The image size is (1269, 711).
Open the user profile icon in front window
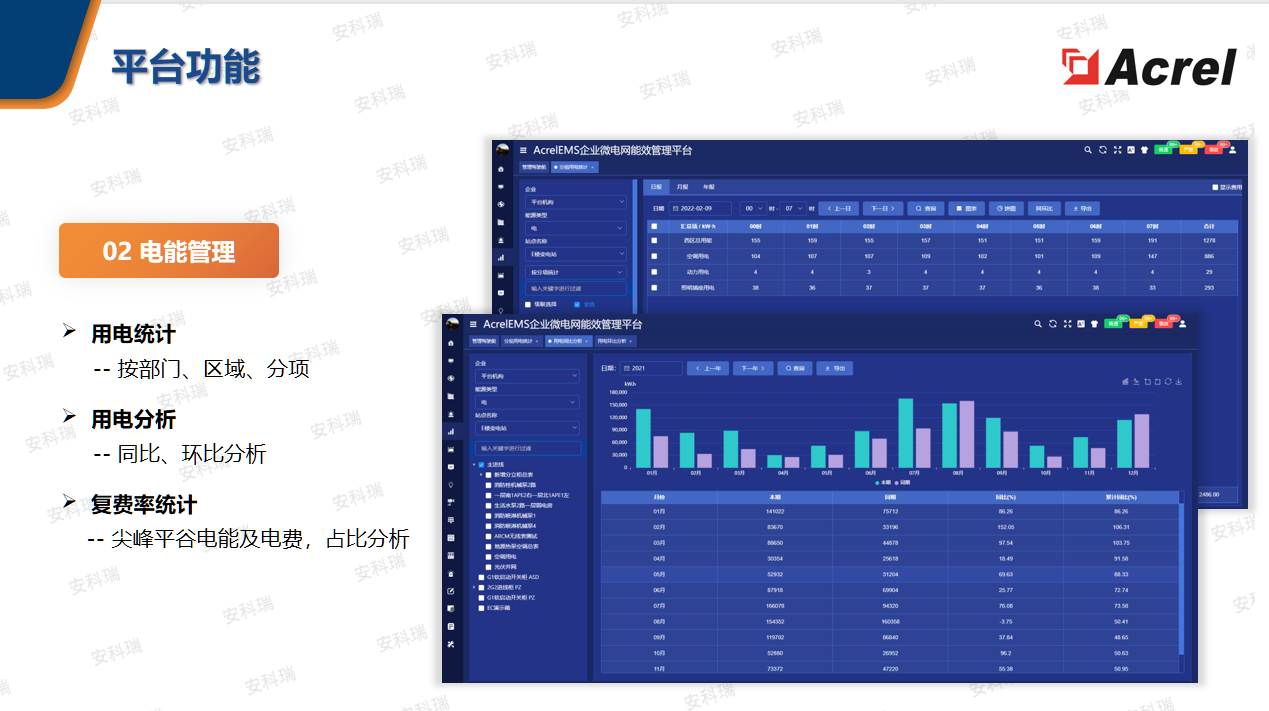coord(1182,324)
